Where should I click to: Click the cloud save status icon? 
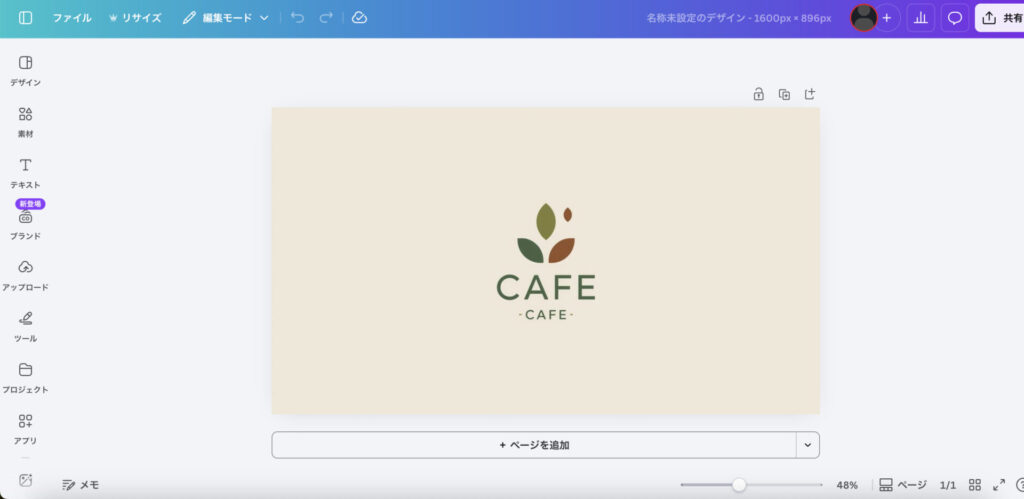(x=359, y=18)
